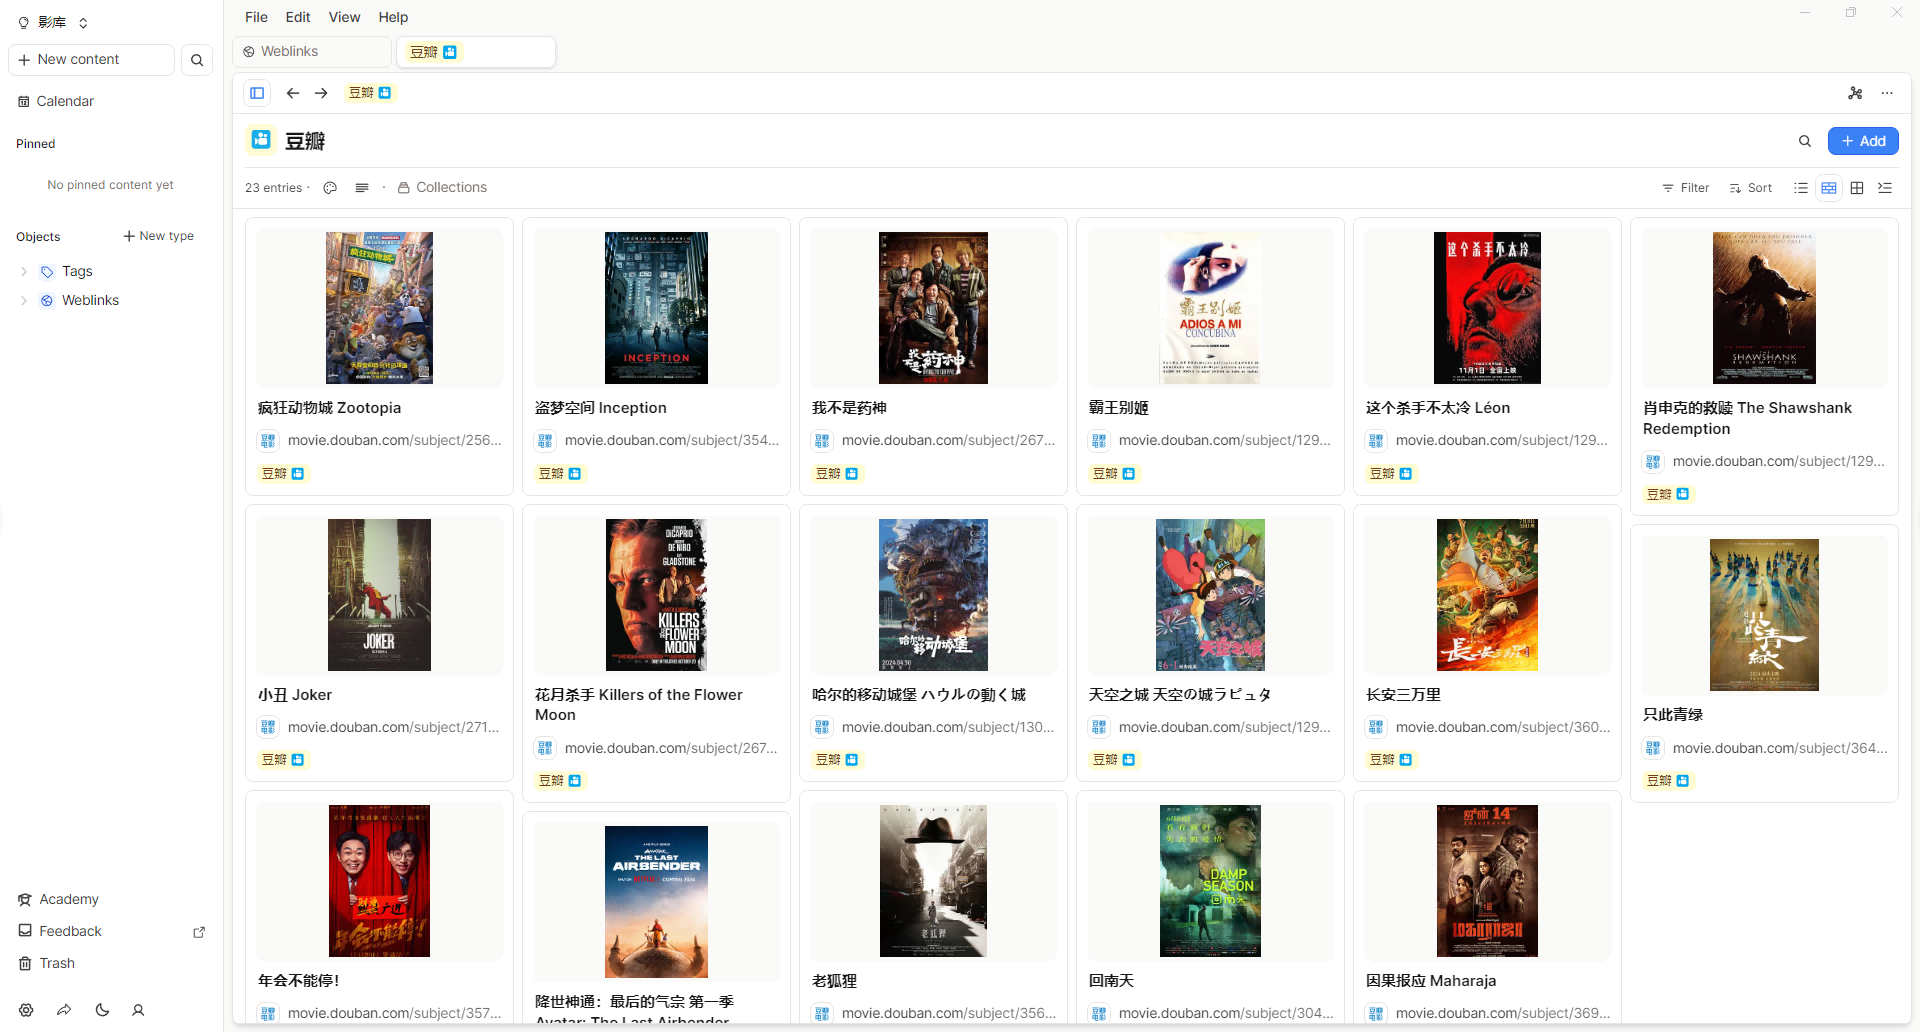Open the Filter options
Viewport: 1920px width, 1032px height.
click(1686, 188)
